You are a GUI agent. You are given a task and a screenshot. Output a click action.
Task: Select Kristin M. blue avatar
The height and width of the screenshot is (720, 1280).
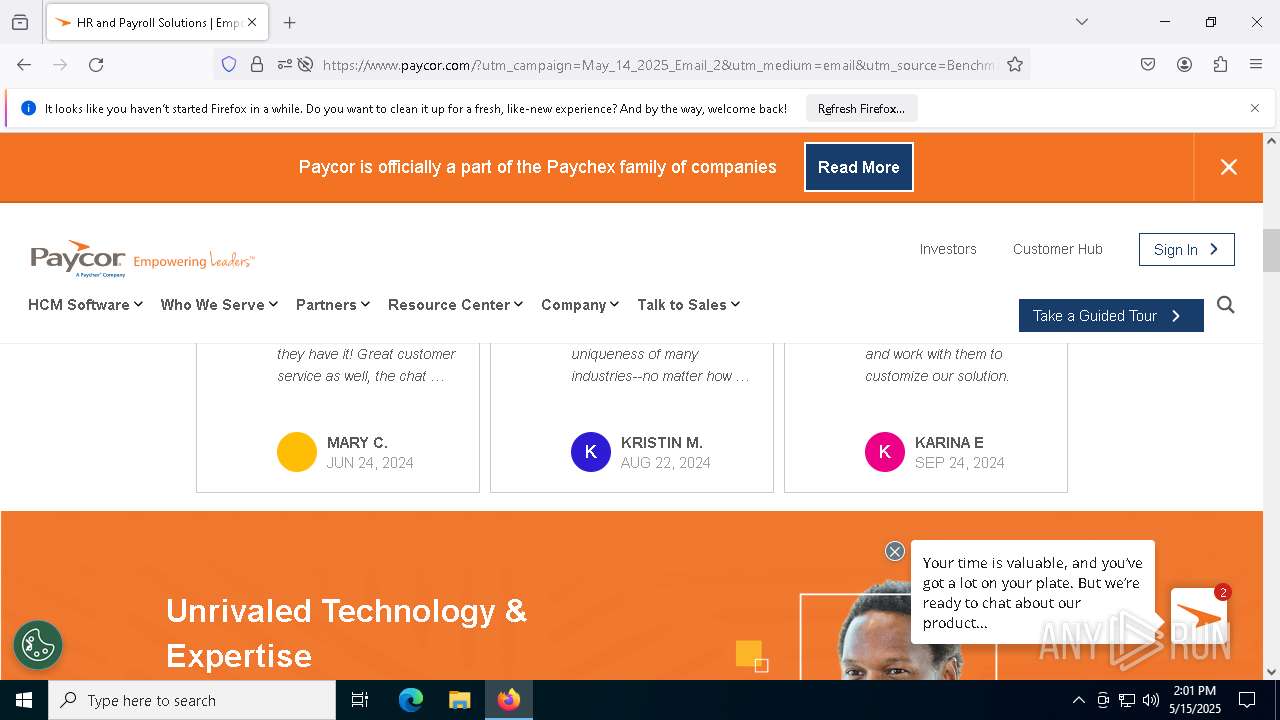(x=591, y=452)
